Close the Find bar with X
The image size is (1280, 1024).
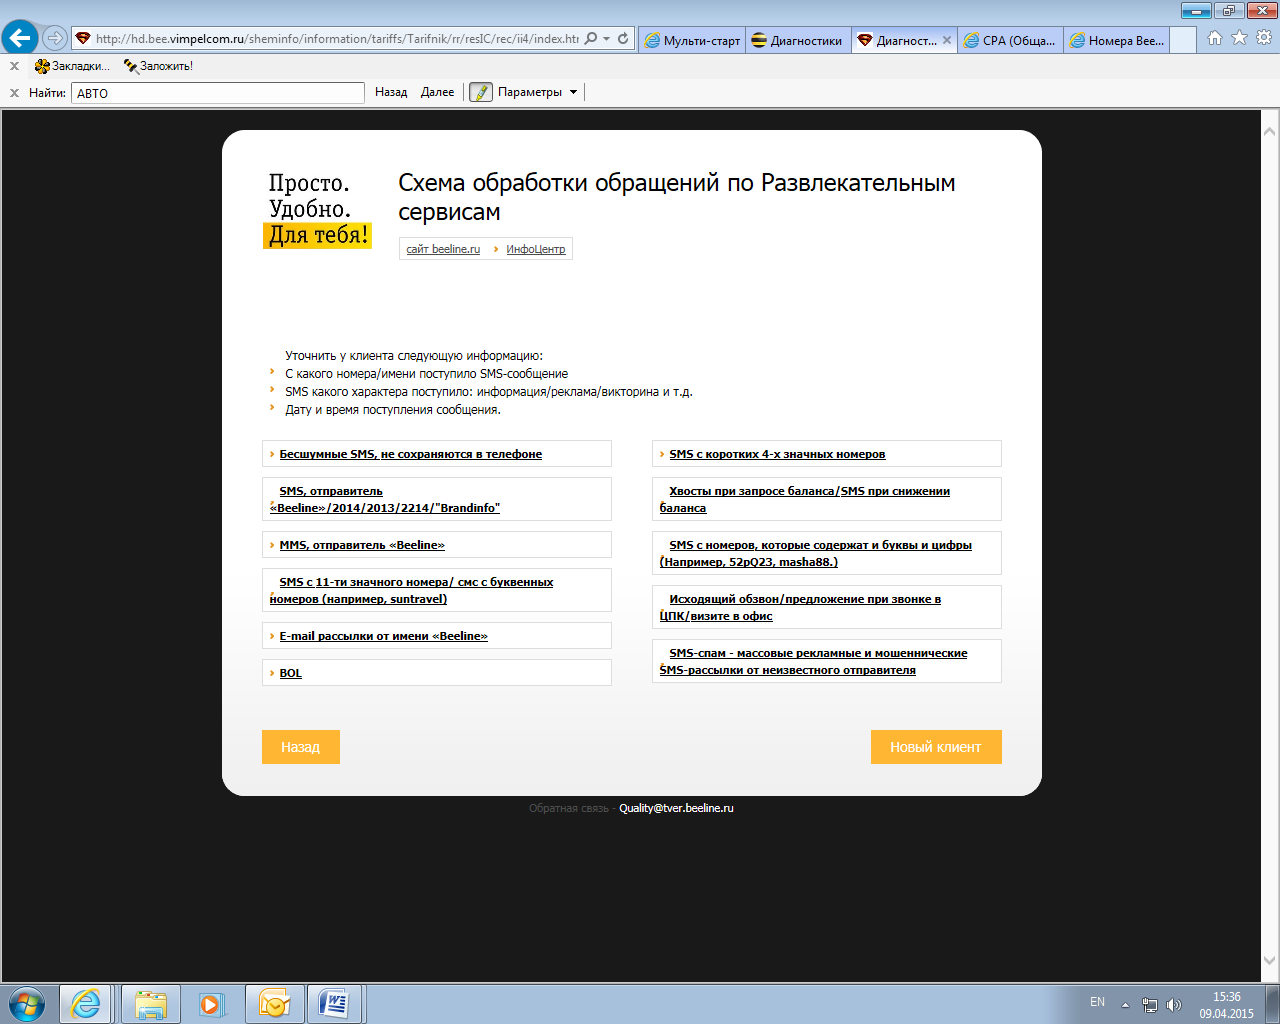(x=14, y=93)
